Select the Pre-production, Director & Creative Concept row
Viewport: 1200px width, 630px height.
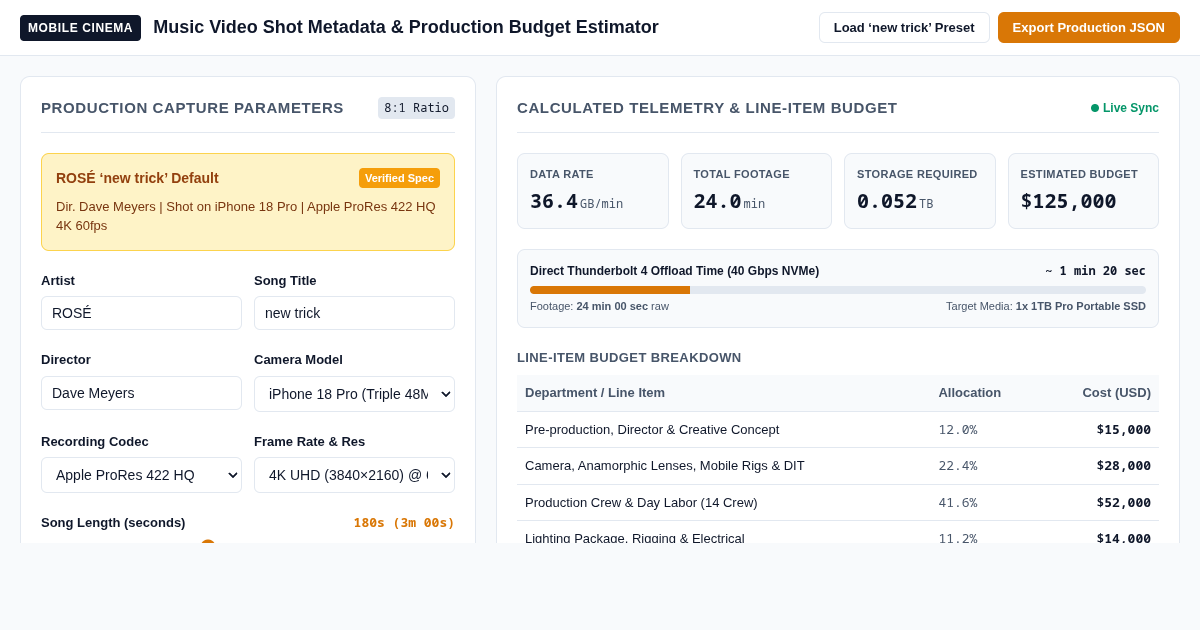pyautogui.click(x=838, y=430)
